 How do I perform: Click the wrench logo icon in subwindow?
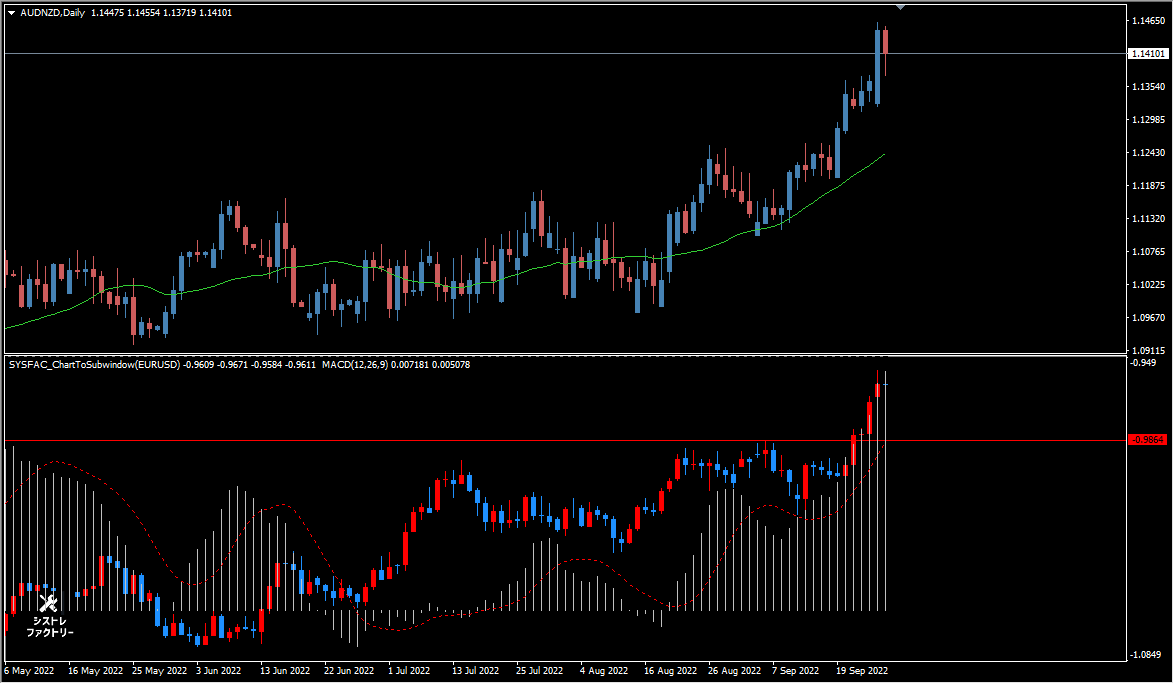pyautogui.click(x=48, y=602)
